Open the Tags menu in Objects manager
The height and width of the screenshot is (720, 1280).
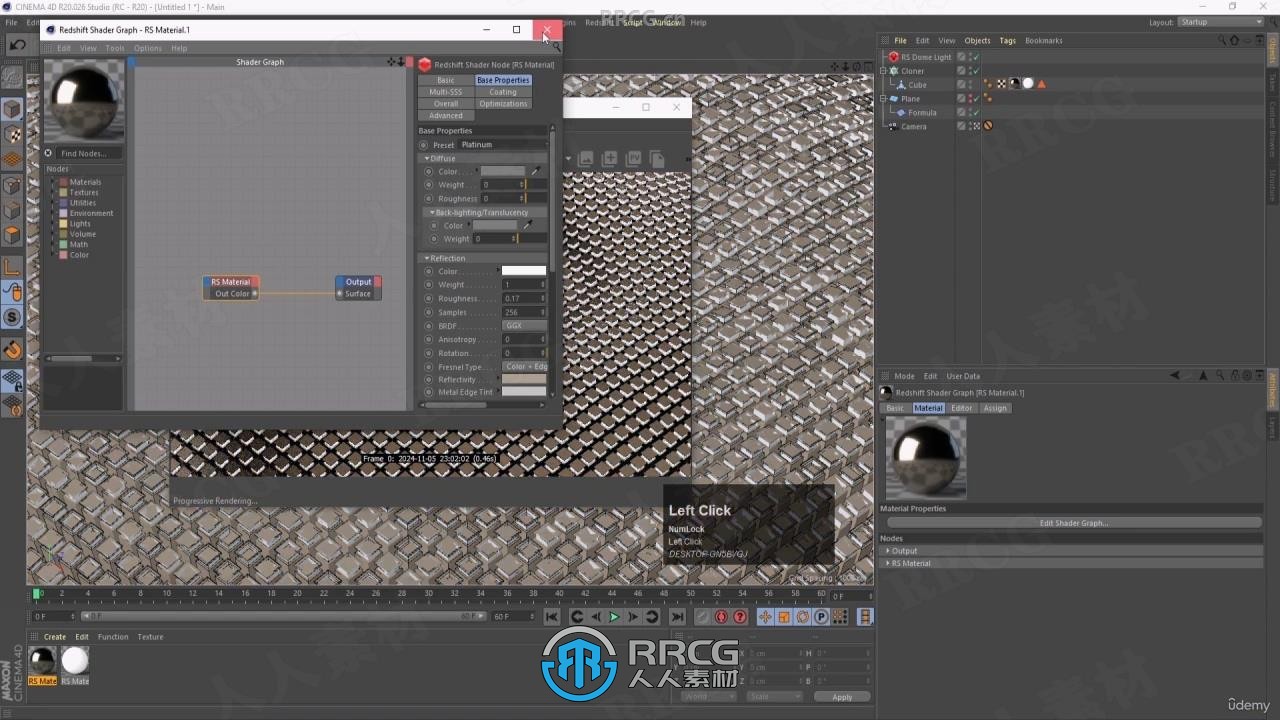coord(1007,41)
